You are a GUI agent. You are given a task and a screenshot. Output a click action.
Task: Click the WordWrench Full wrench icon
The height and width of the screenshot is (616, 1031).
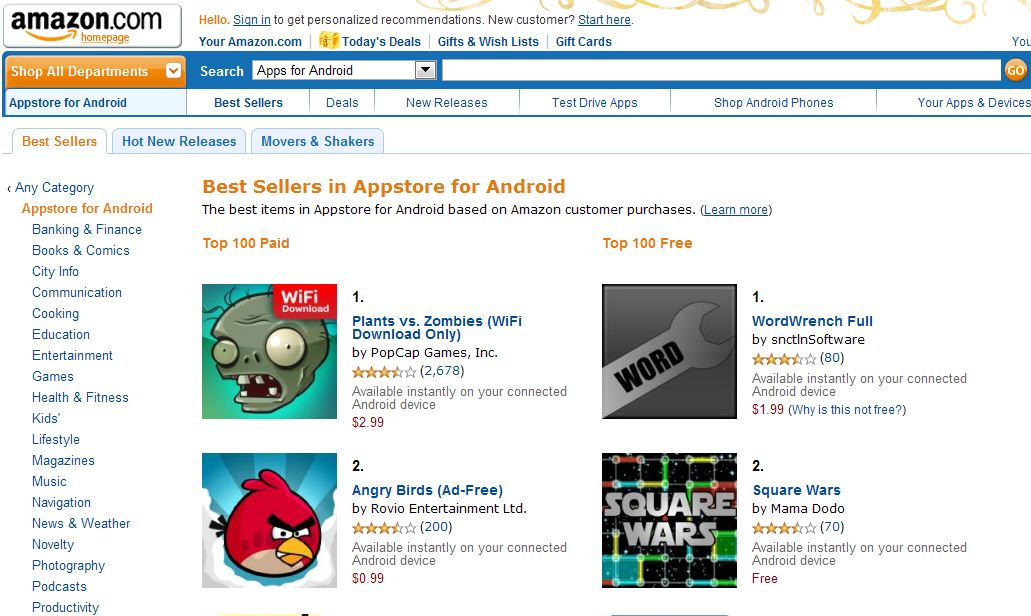(669, 351)
